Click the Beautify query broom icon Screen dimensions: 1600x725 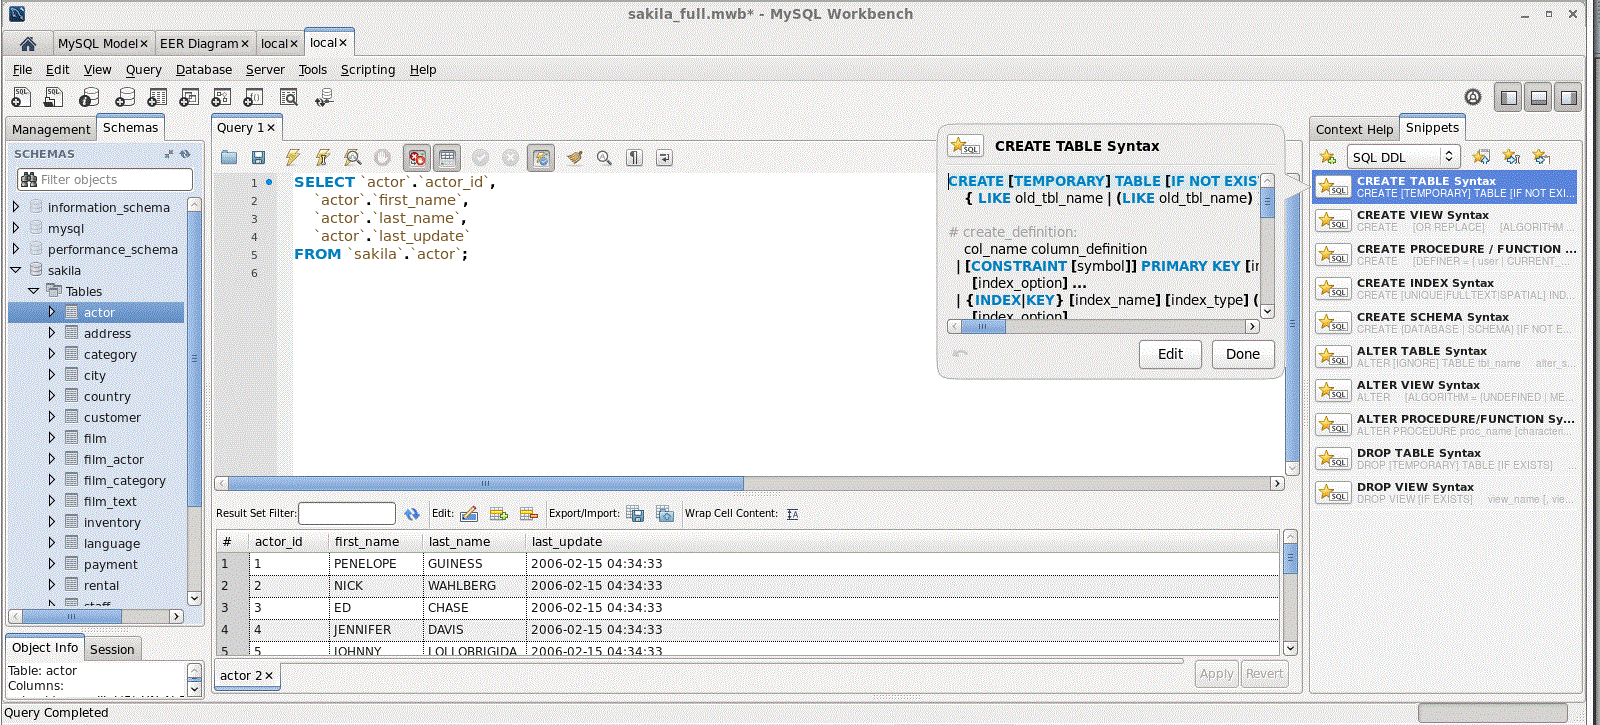[574, 158]
